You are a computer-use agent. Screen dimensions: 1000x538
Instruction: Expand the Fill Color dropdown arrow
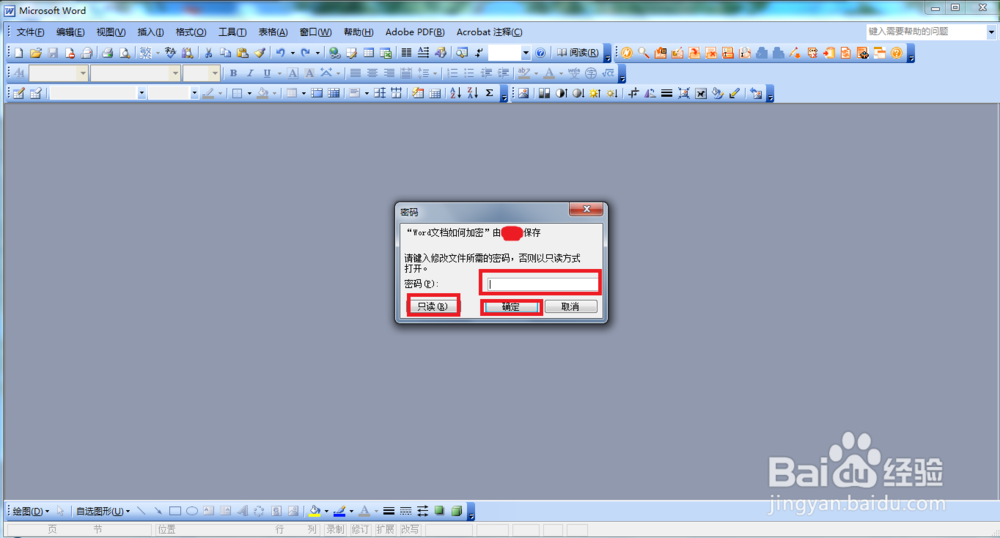[x=326, y=511]
